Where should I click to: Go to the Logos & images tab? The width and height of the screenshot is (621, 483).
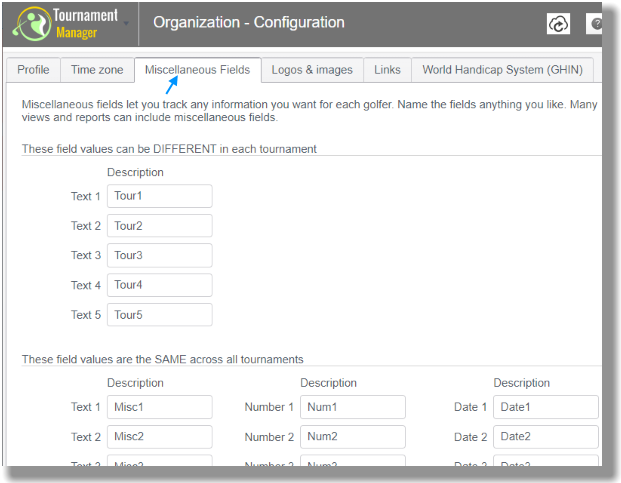point(312,70)
